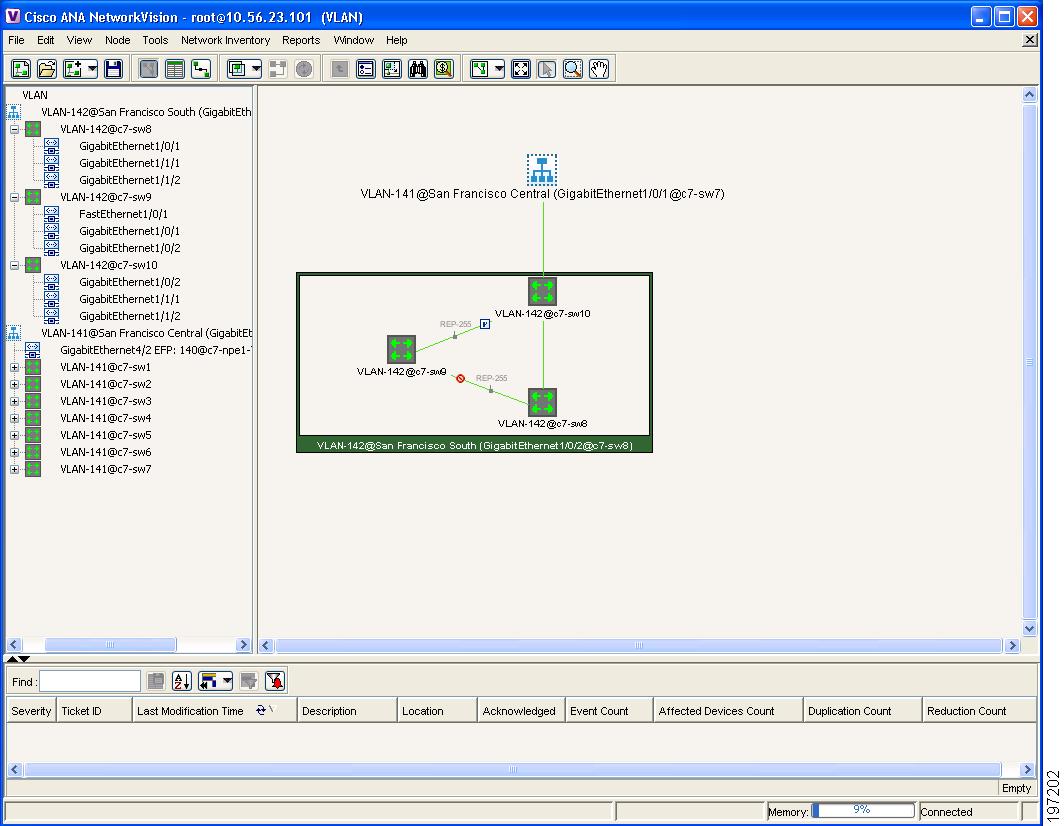1064x826 pixels.
Task: Click in the Find input field
Action: tap(90, 681)
